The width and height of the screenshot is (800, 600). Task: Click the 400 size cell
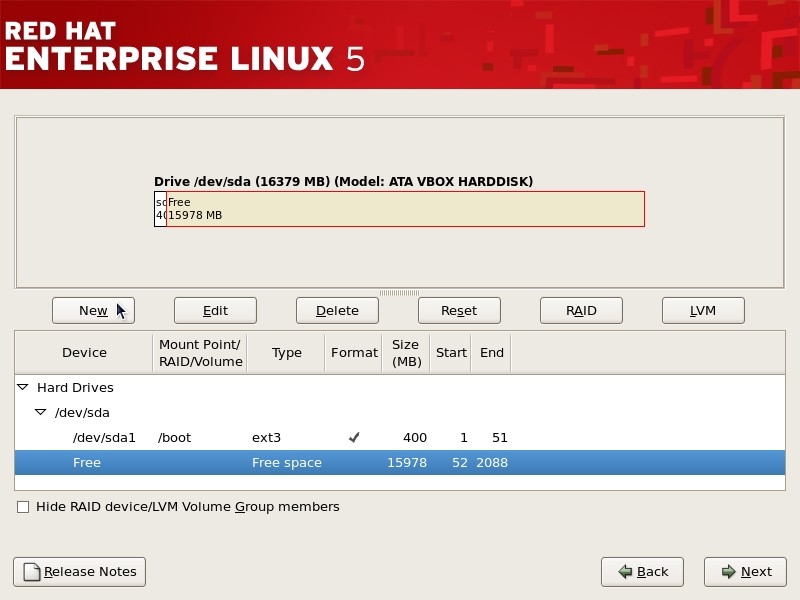[415, 437]
